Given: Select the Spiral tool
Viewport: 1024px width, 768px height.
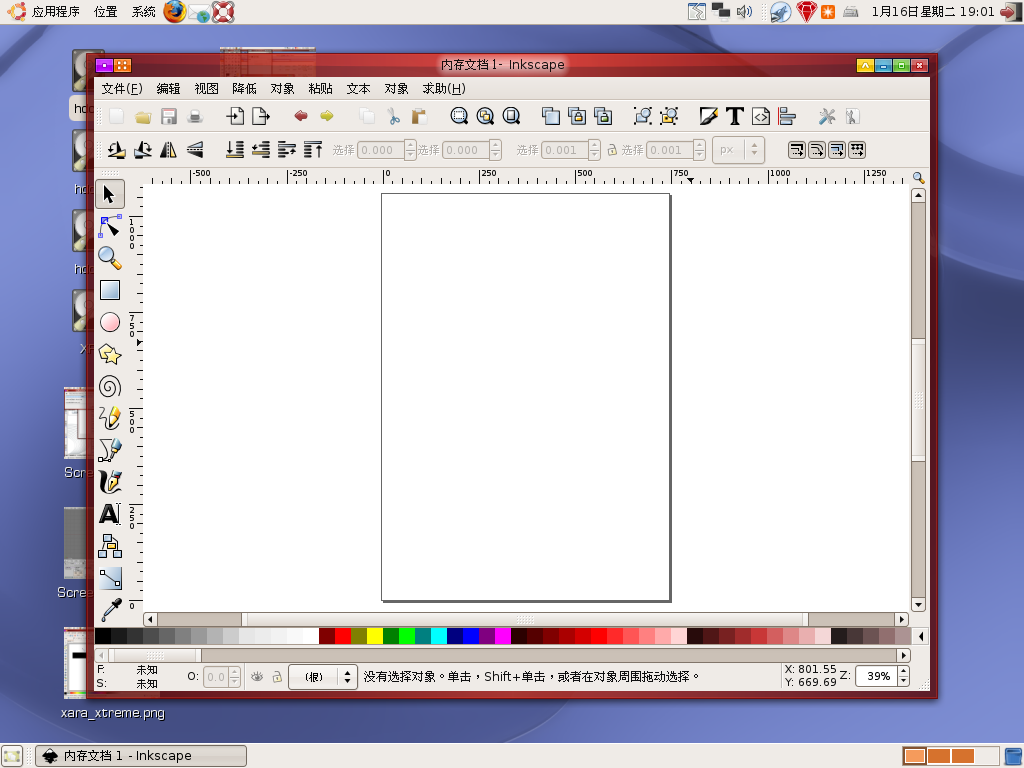Looking at the screenshot, I should pyautogui.click(x=110, y=387).
